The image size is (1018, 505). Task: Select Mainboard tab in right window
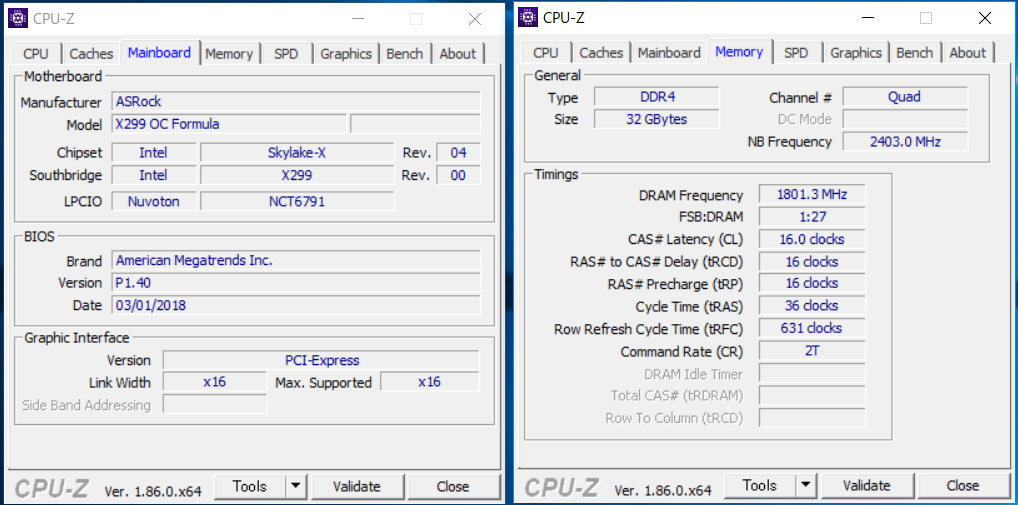[x=669, y=53]
